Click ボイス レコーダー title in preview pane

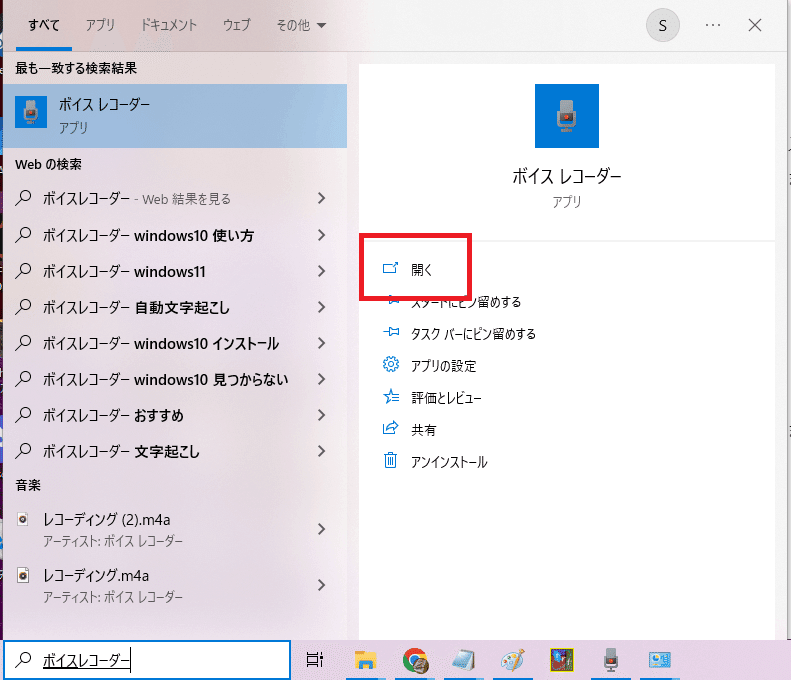(x=567, y=177)
